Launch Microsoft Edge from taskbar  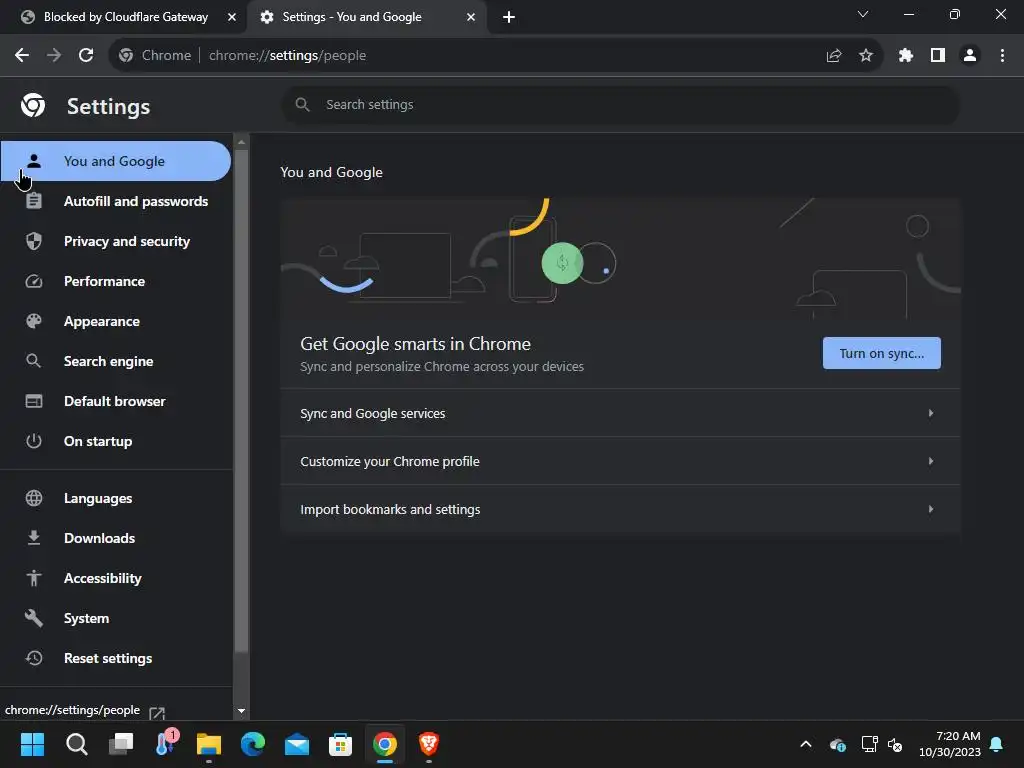point(253,744)
